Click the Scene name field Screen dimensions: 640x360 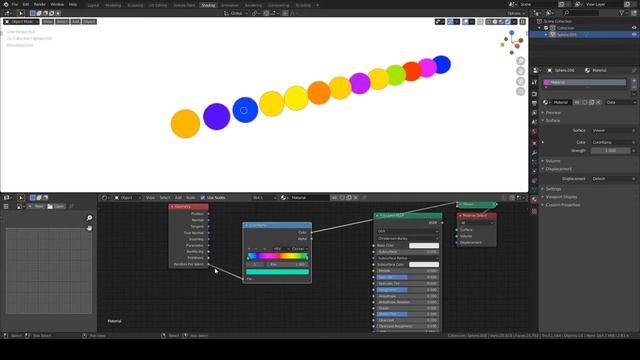tap(539, 4)
